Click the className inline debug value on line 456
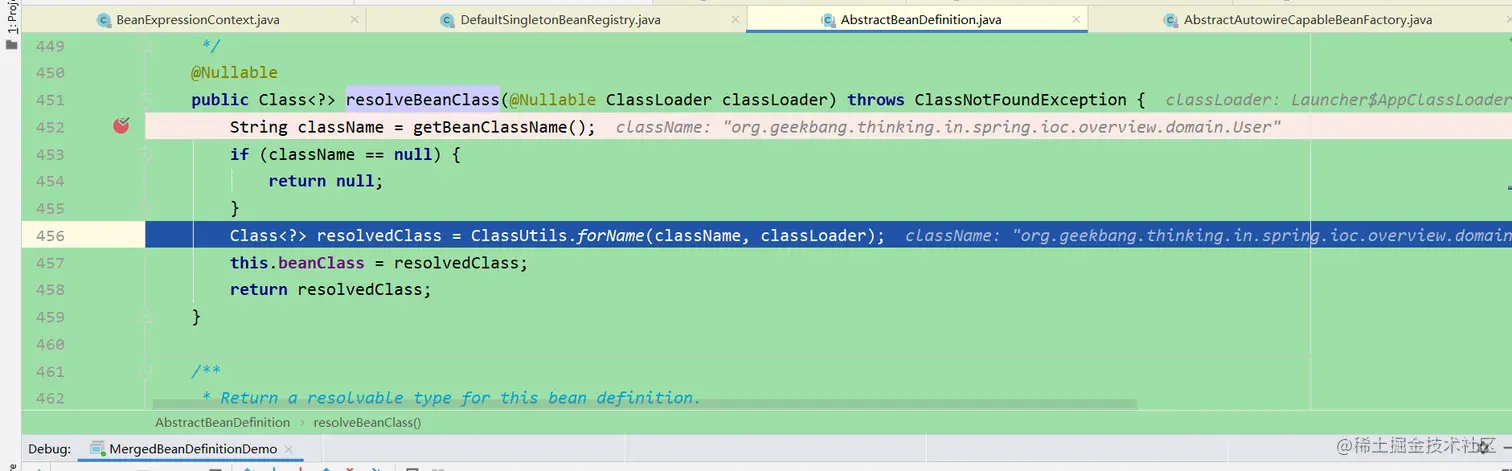Viewport: 1512px width, 471px height. (1207, 236)
